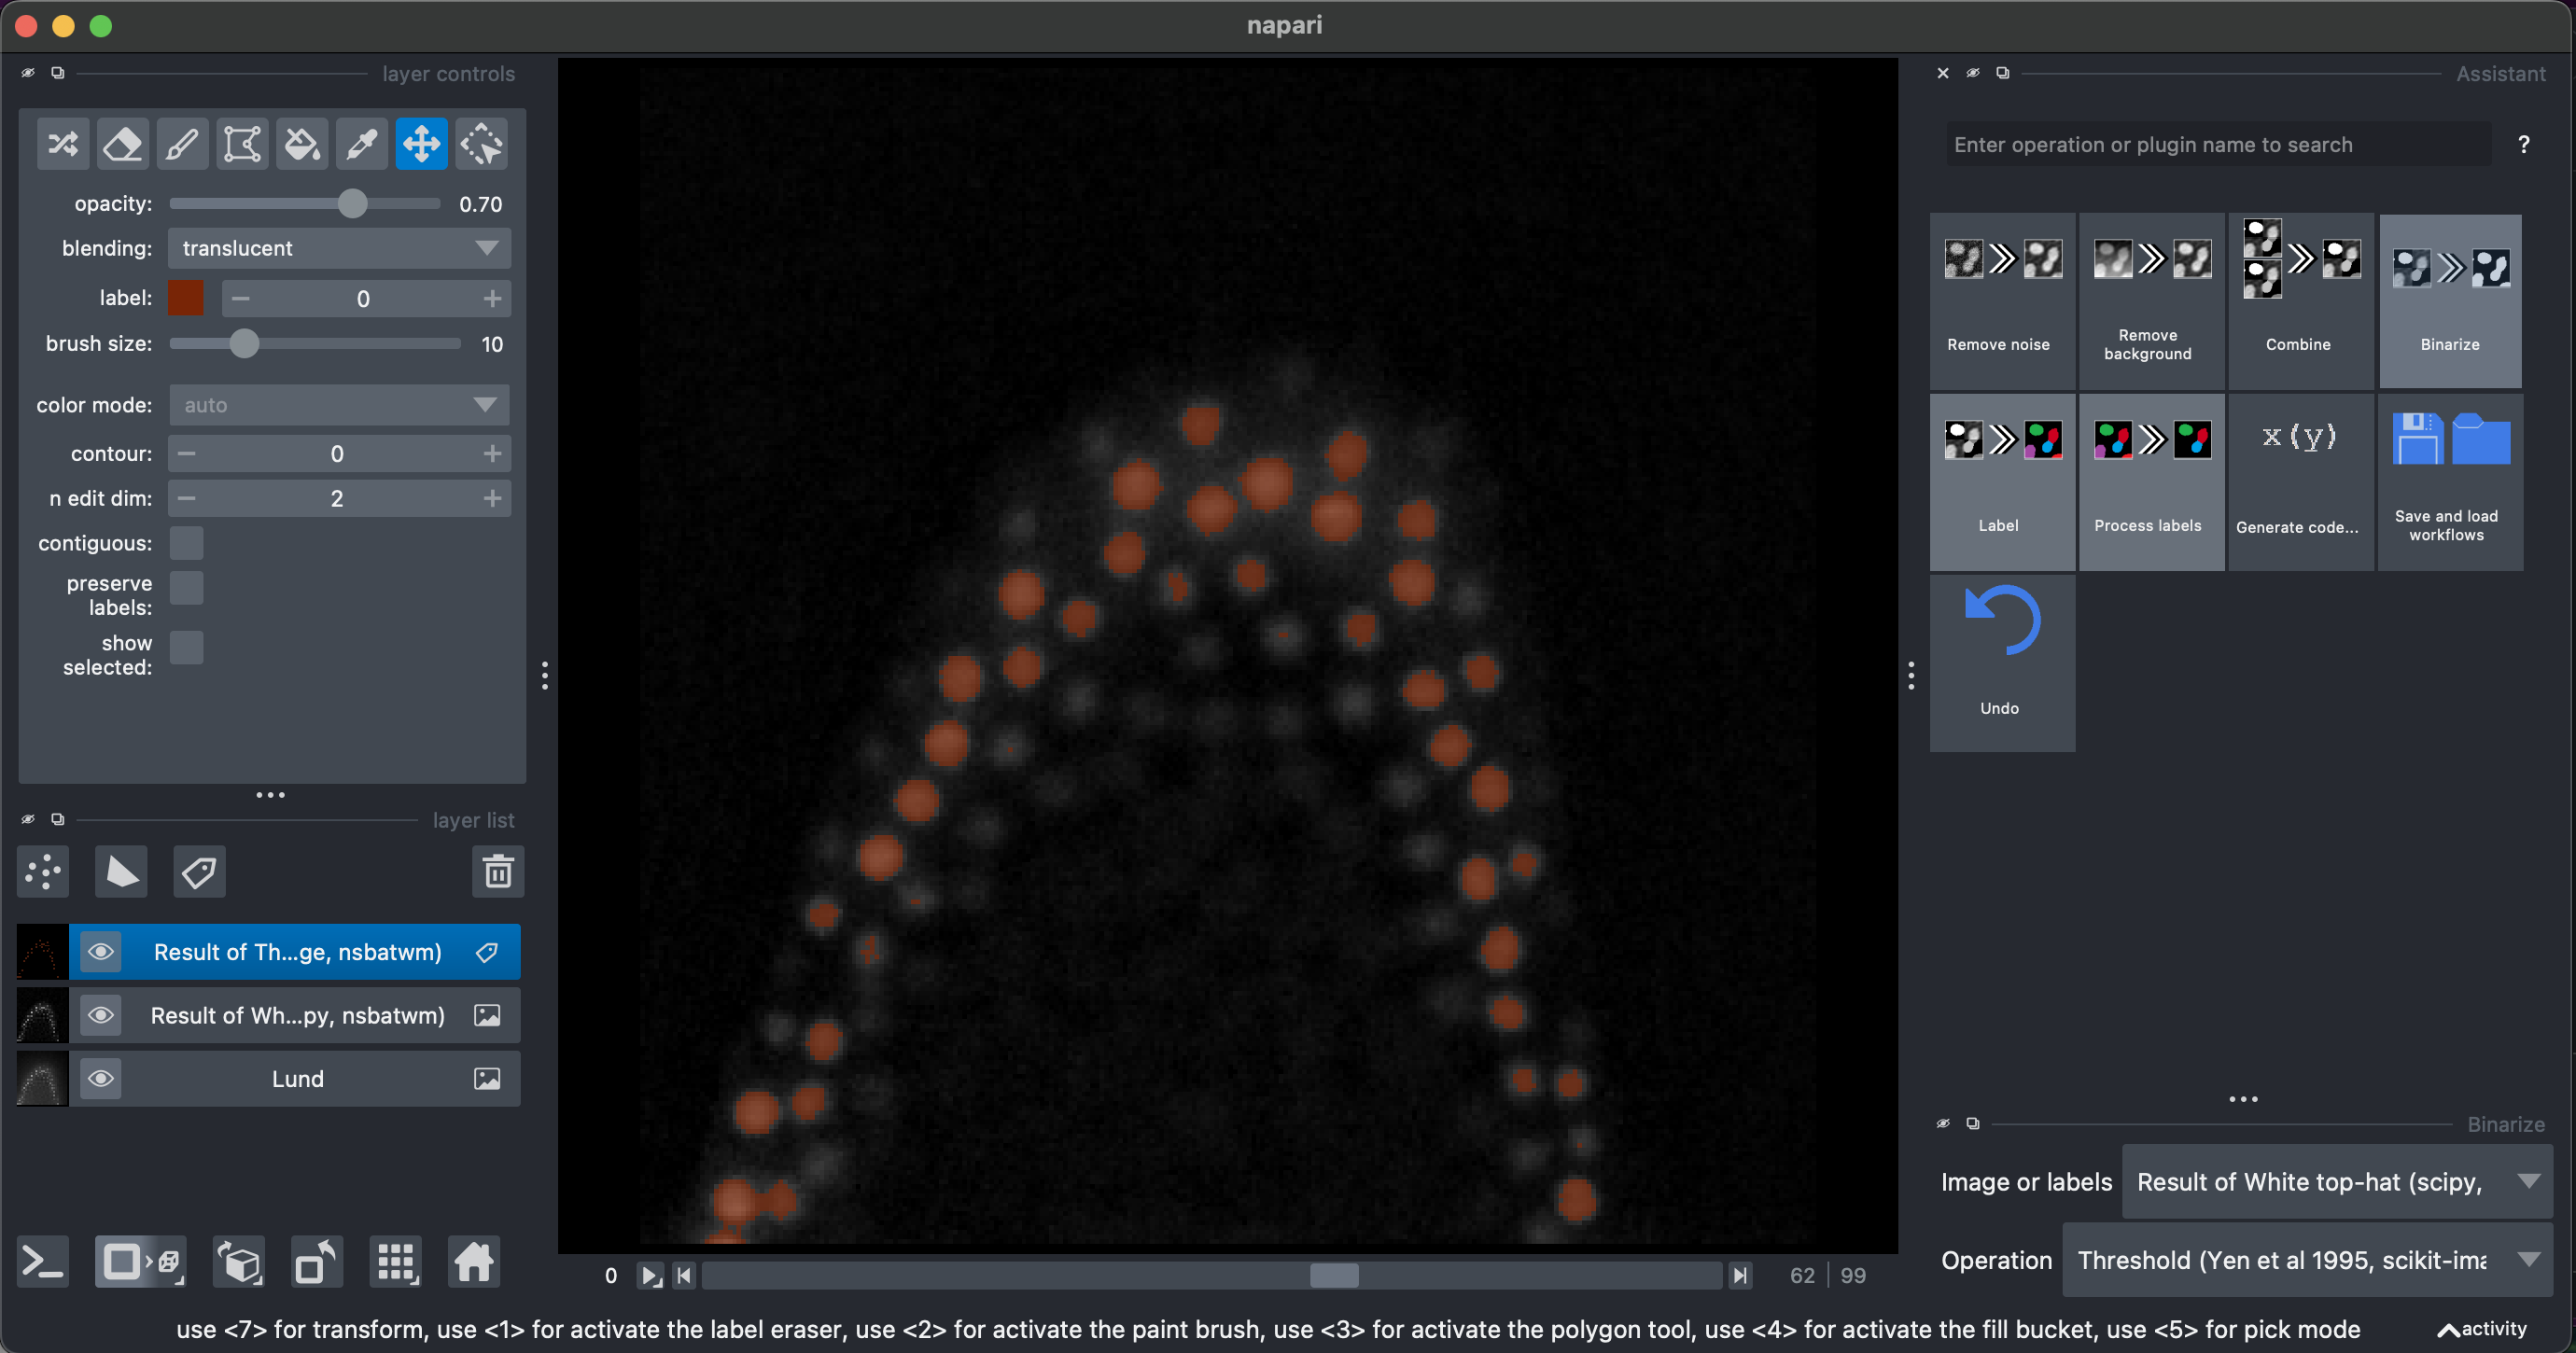This screenshot has width=2576, height=1353.
Task: Open the Image or labels dropdown
Action: click(2336, 1182)
